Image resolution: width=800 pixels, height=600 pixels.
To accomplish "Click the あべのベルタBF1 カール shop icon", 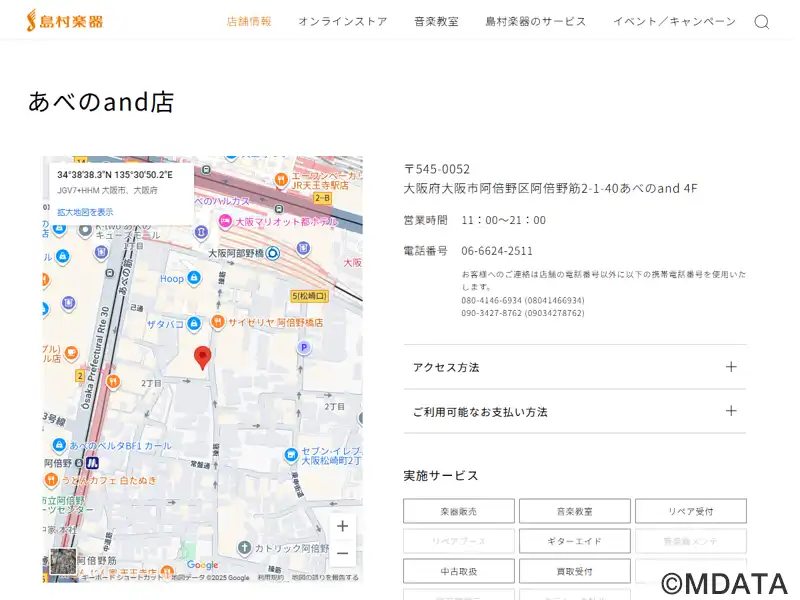I will click(59, 445).
